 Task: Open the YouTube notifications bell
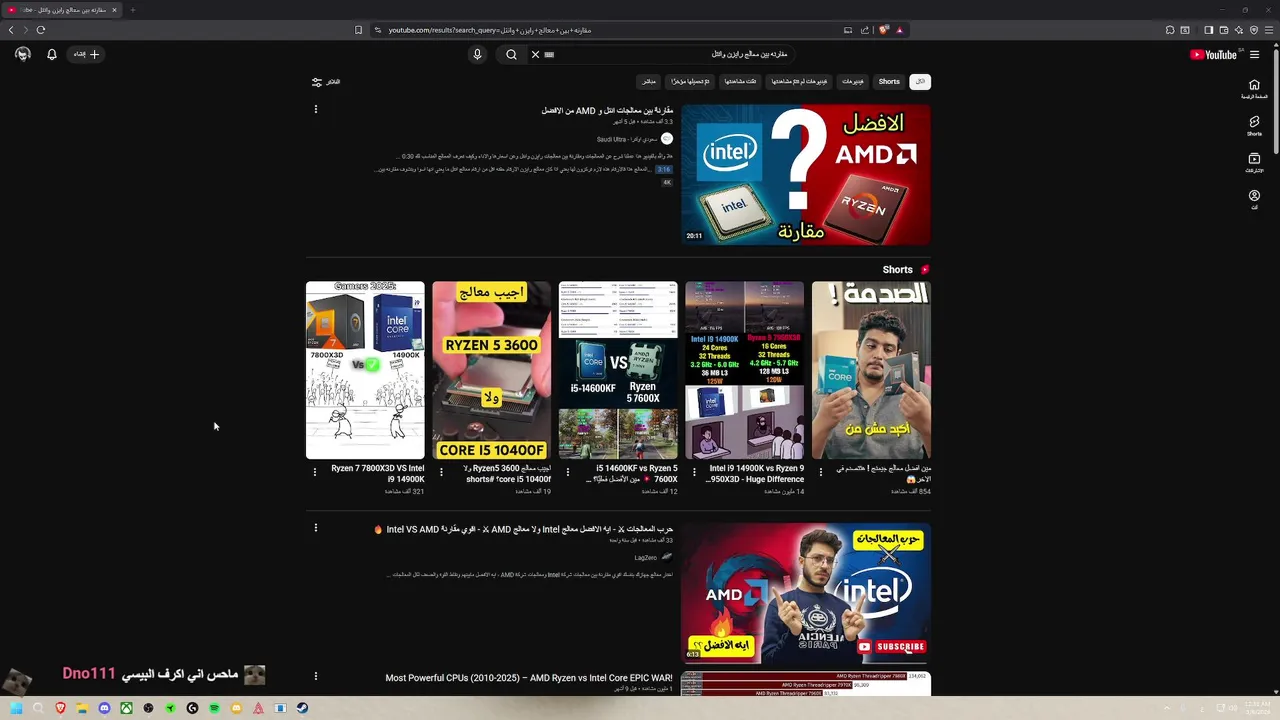[x=52, y=55]
